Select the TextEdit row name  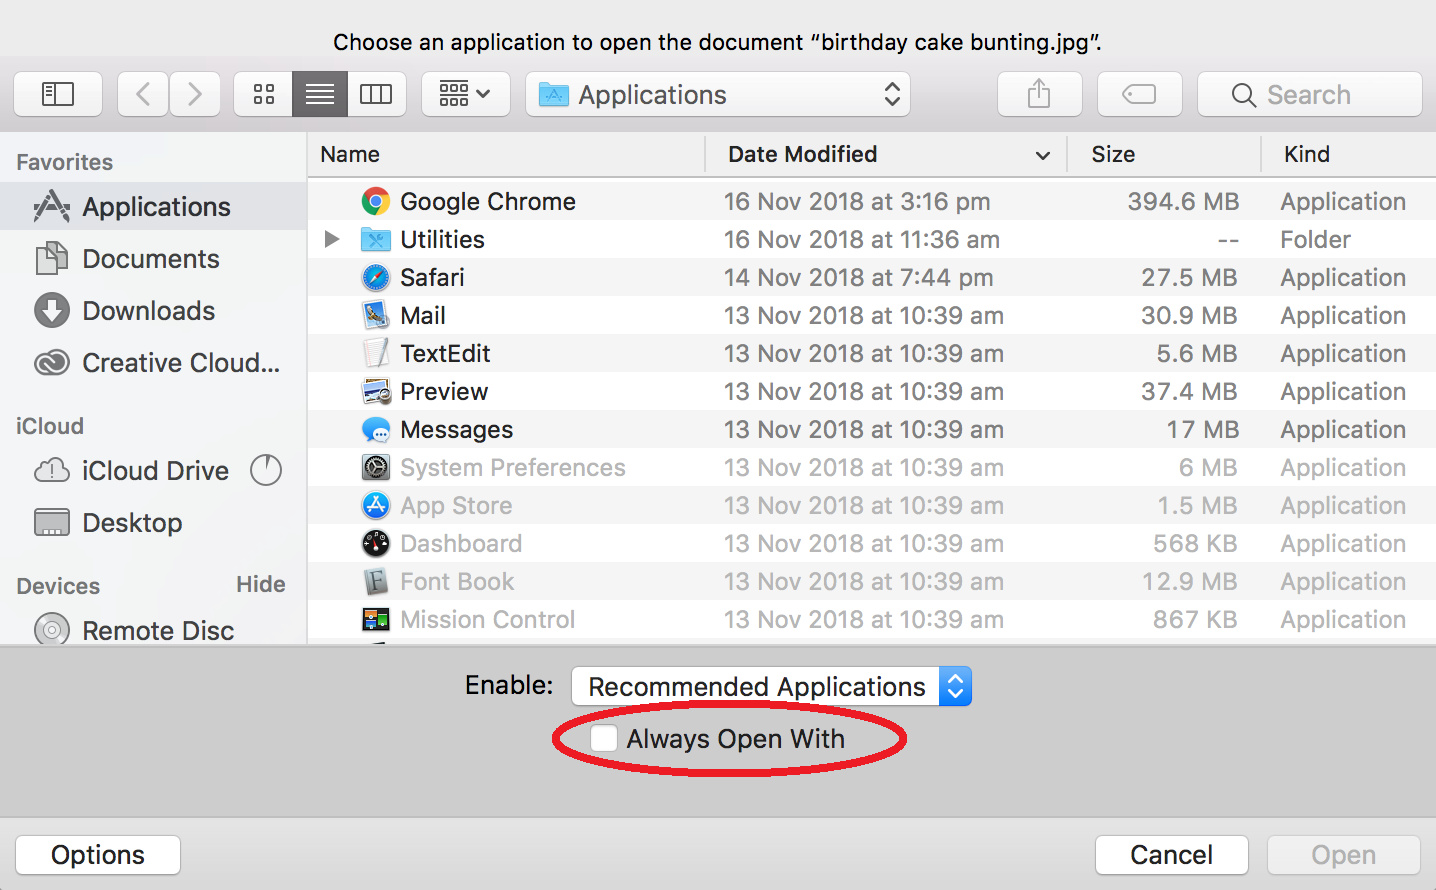[x=445, y=354]
